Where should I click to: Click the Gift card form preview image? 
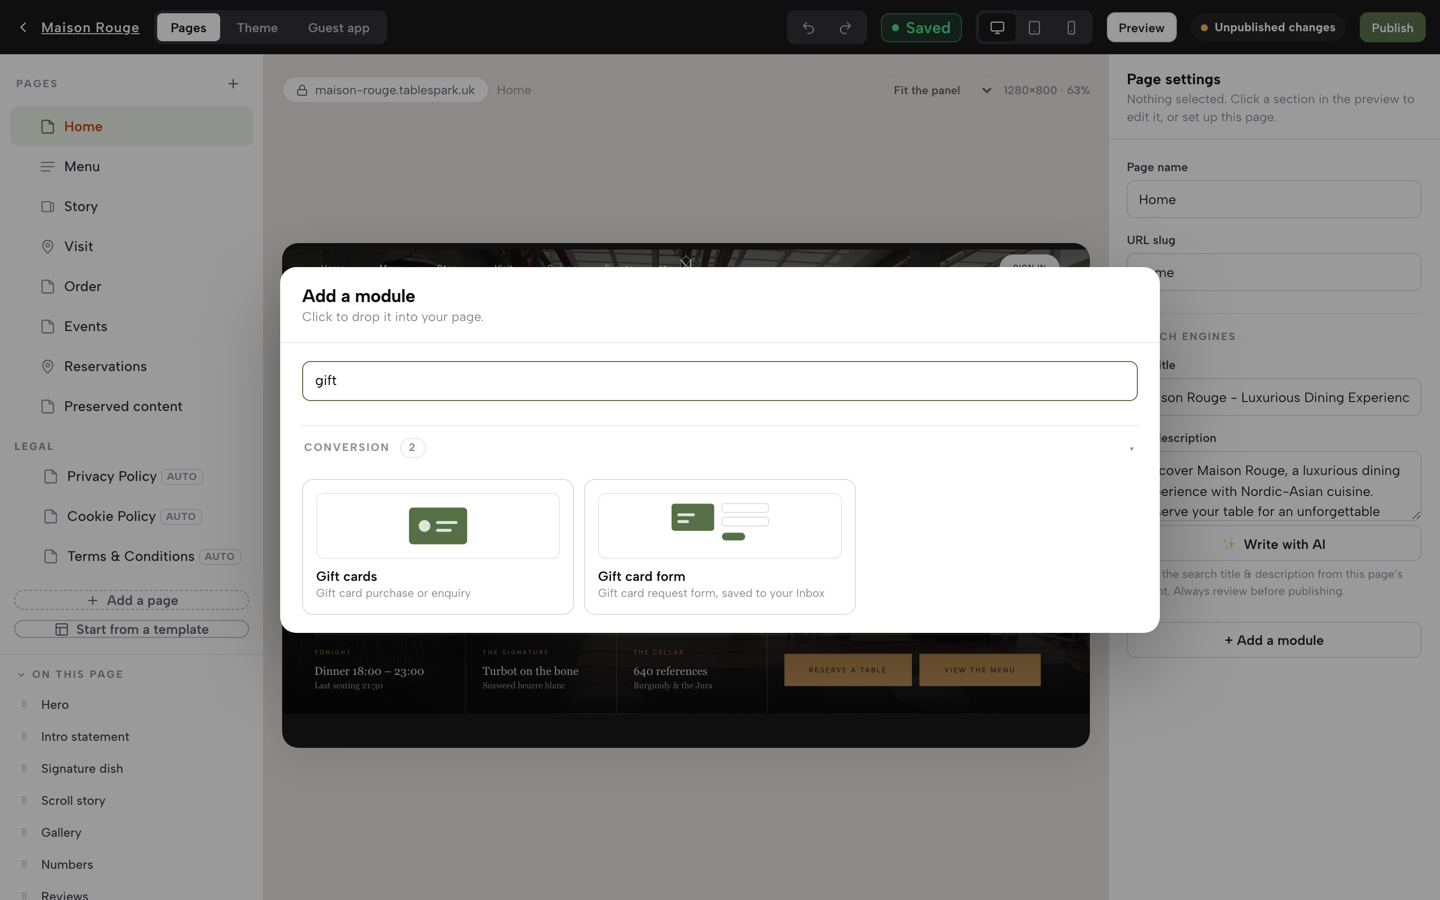click(720, 526)
